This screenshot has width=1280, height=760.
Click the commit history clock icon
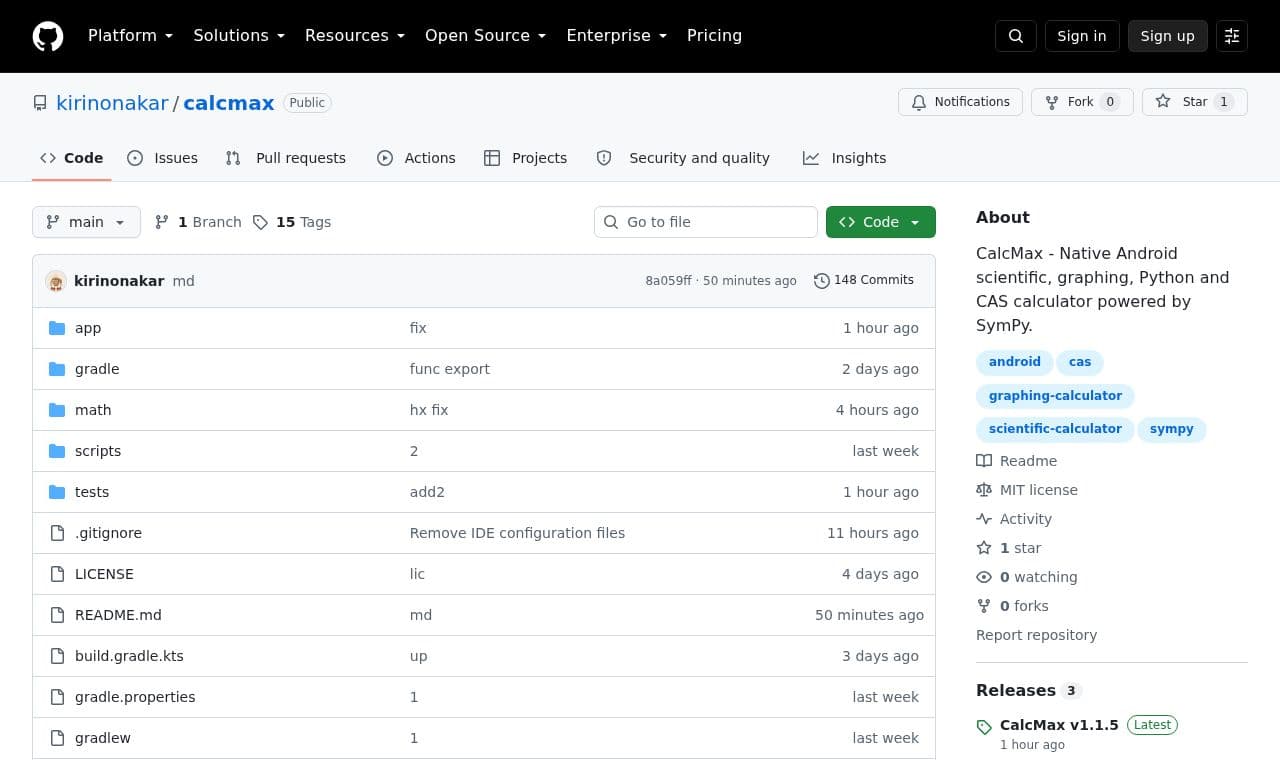[x=822, y=281]
